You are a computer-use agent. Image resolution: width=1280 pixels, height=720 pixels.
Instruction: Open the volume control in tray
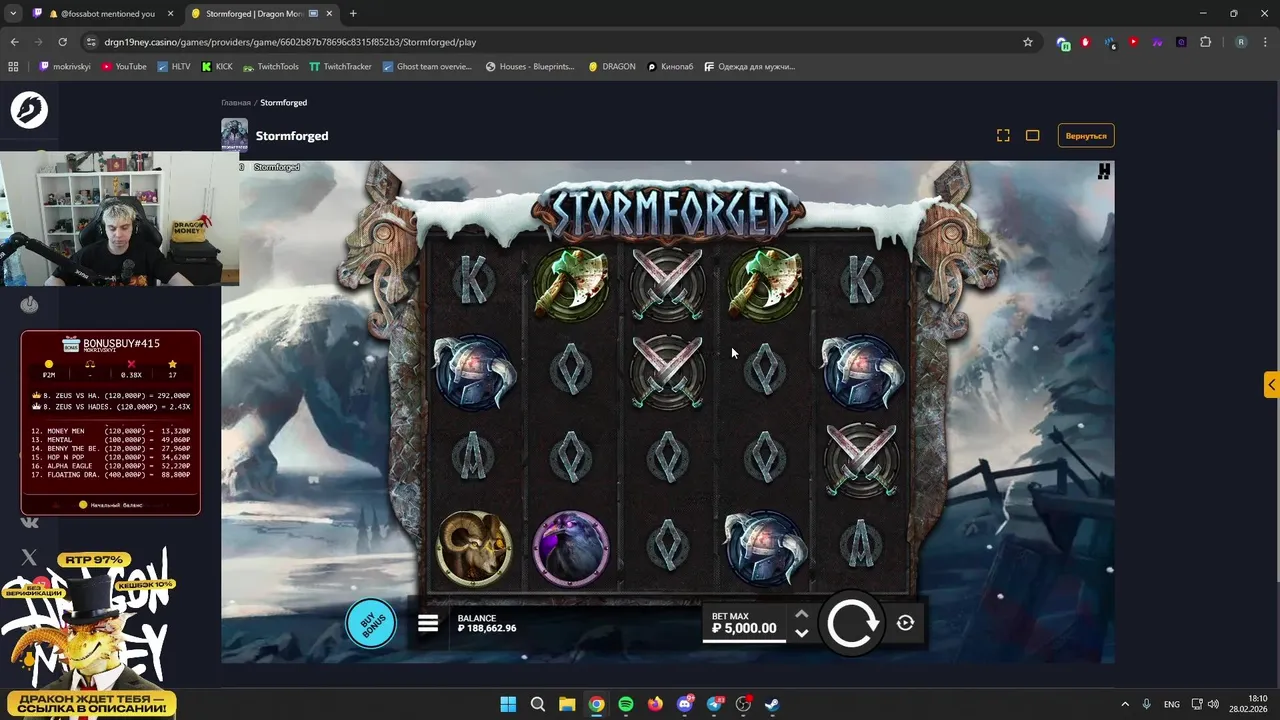1213,704
